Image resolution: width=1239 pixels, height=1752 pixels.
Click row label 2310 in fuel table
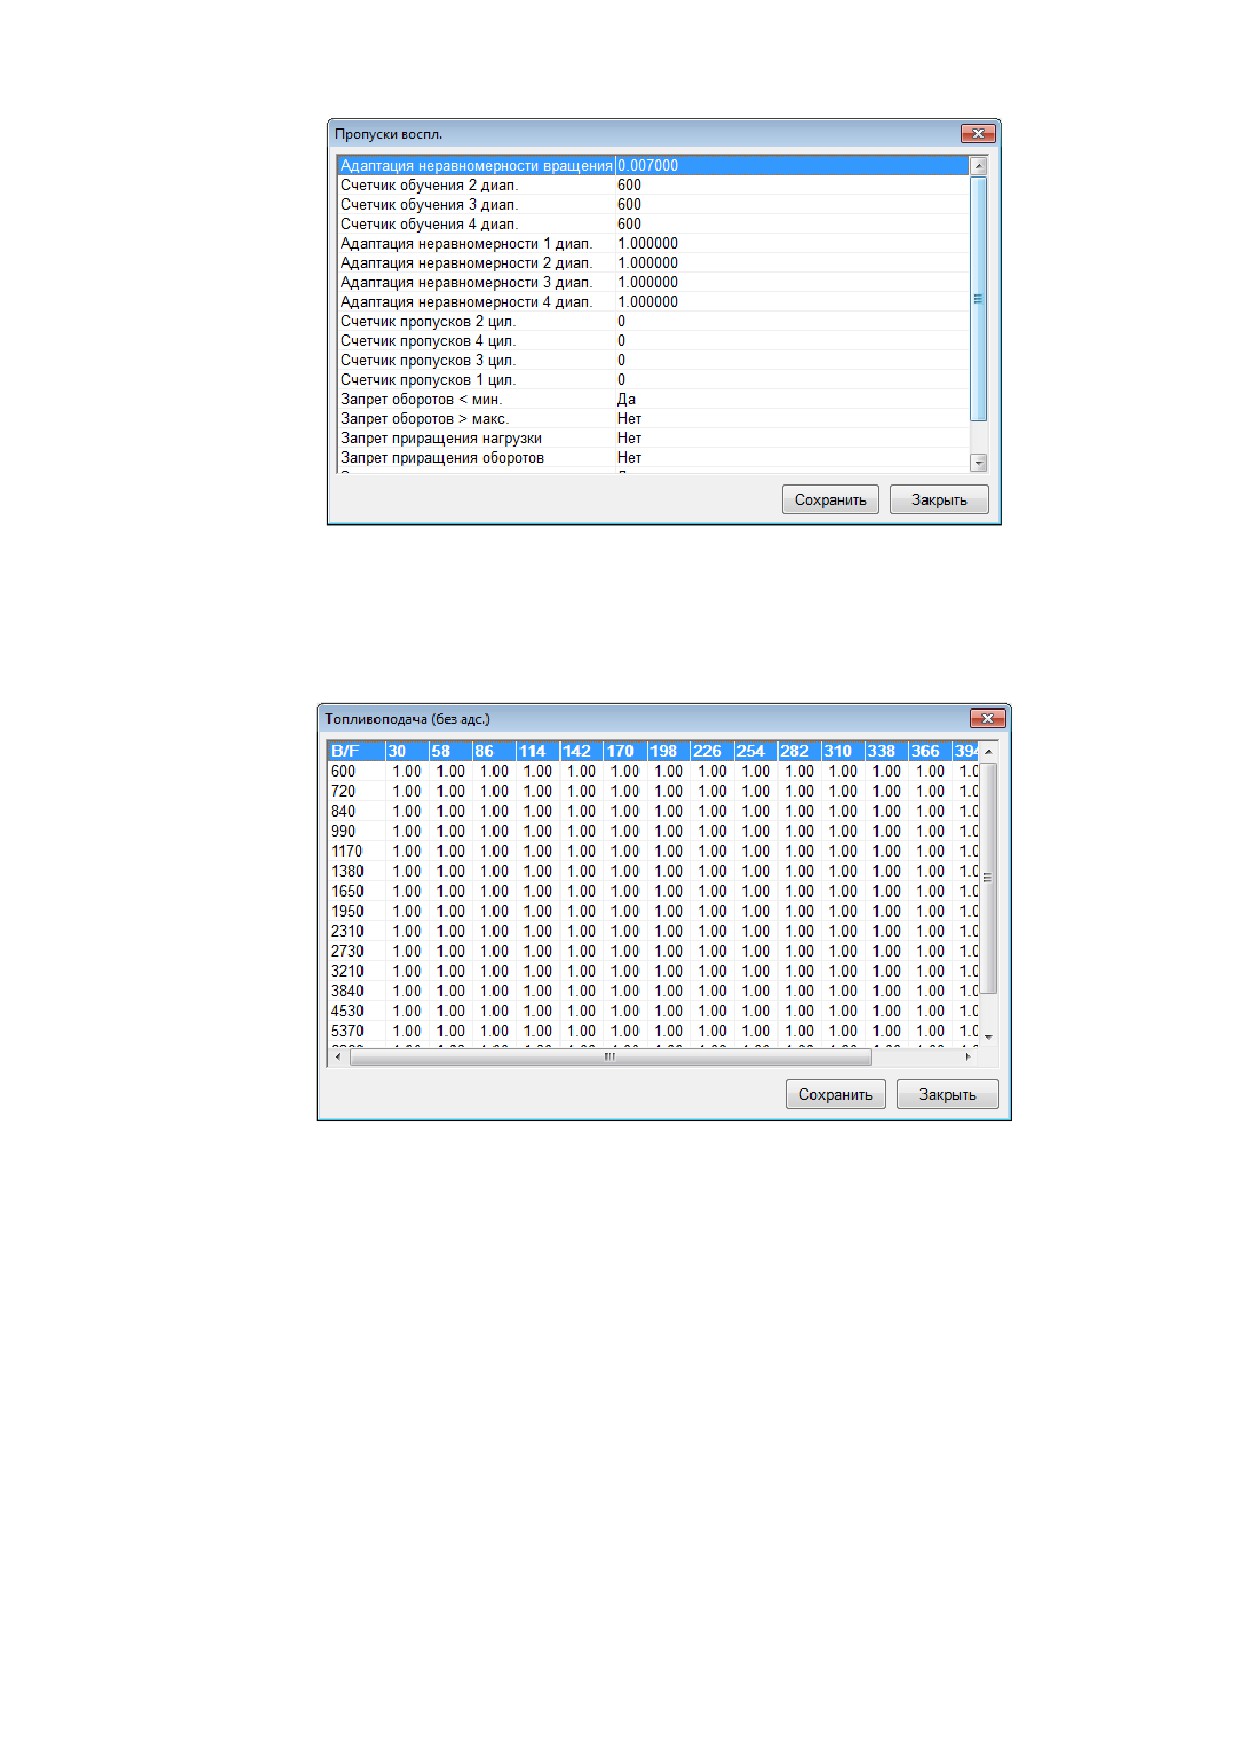pyautogui.click(x=347, y=931)
